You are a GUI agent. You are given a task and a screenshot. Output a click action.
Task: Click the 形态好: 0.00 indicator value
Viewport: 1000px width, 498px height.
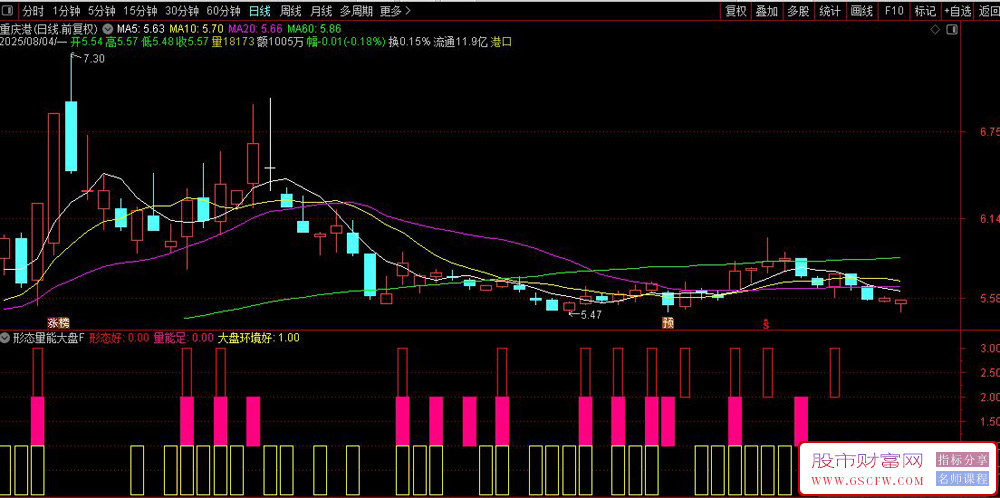[x=119, y=338]
